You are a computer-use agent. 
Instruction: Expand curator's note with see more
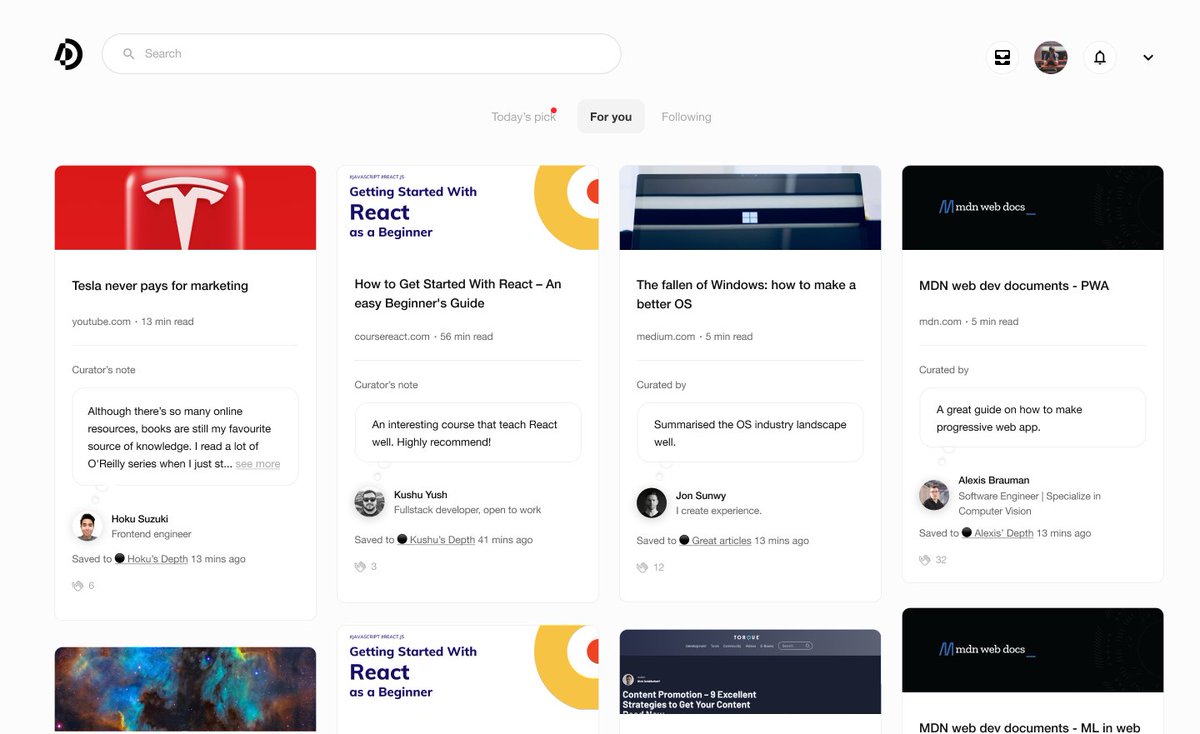point(258,464)
